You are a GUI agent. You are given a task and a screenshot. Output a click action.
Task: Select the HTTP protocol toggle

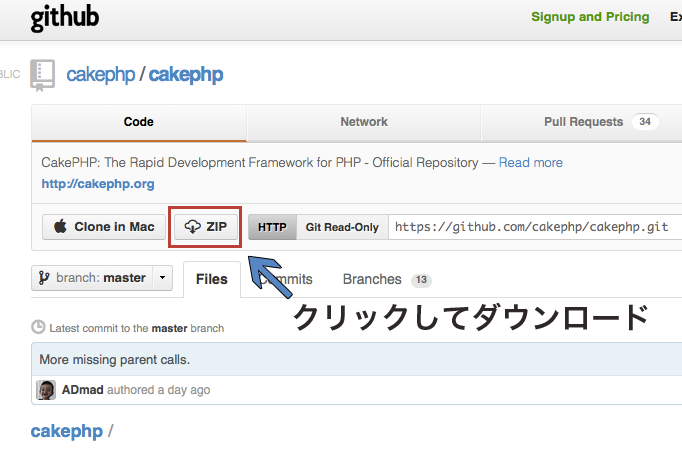[272, 227]
